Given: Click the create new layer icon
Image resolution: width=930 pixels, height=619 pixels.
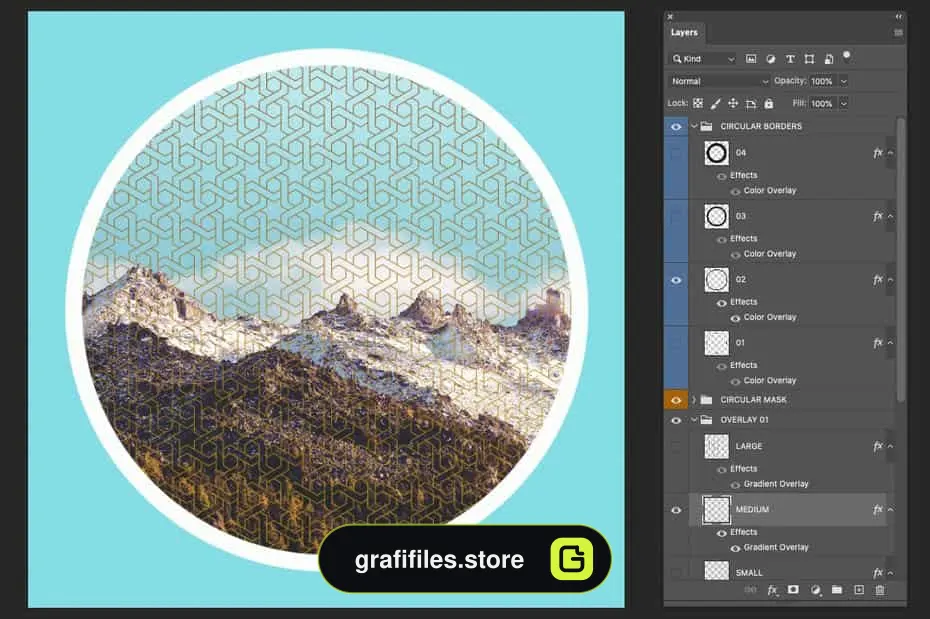Looking at the screenshot, I should 859,589.
